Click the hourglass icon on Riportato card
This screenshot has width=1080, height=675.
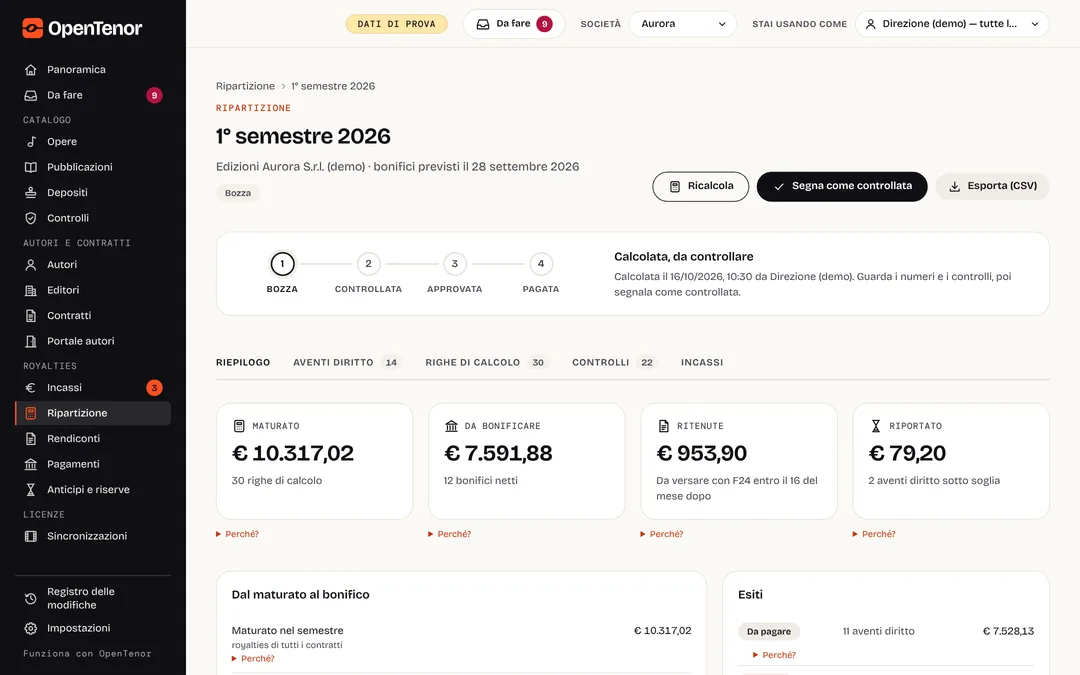point(875,426)
